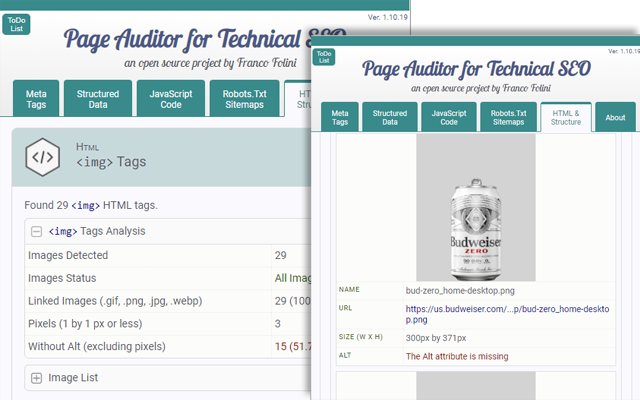Click 'The Alt attribute is missing' message
The image size is (640, 400).
click(457, 356)
